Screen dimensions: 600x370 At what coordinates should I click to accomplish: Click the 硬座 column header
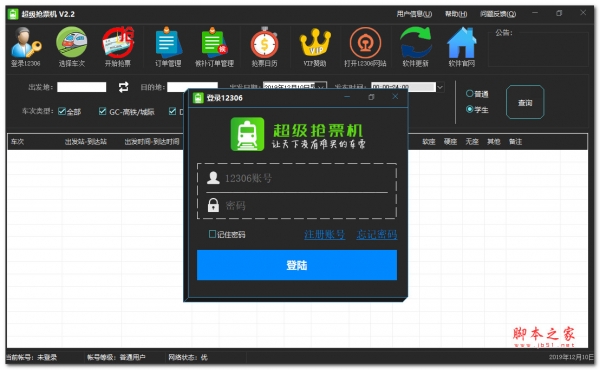(450, 142)
